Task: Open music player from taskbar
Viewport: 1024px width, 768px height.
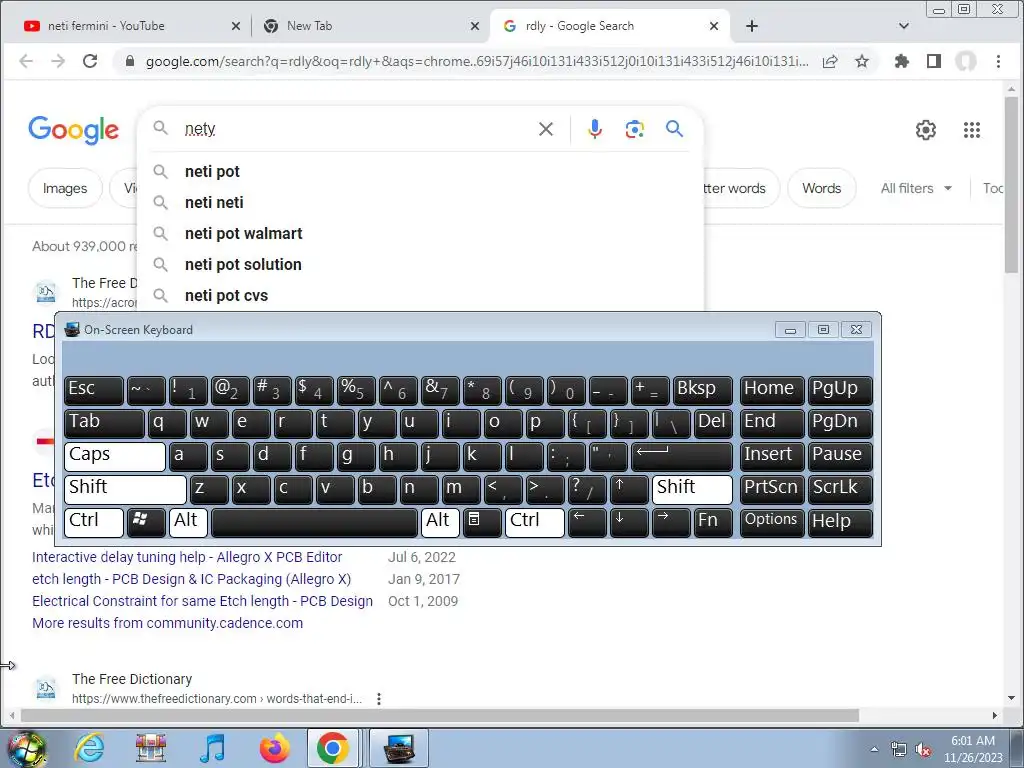Action: click(x=212, y=748)
